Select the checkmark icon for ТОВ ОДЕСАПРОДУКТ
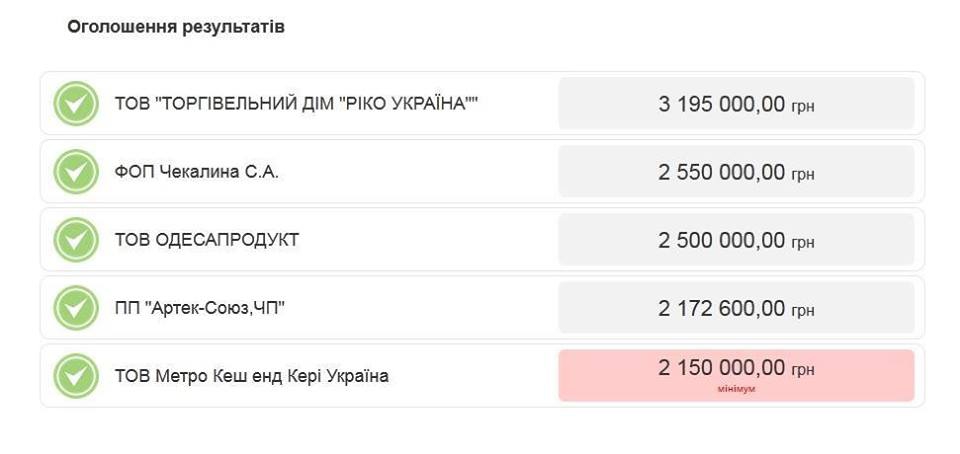This screenshot has height=454, width=960. [x=76, y=240]
